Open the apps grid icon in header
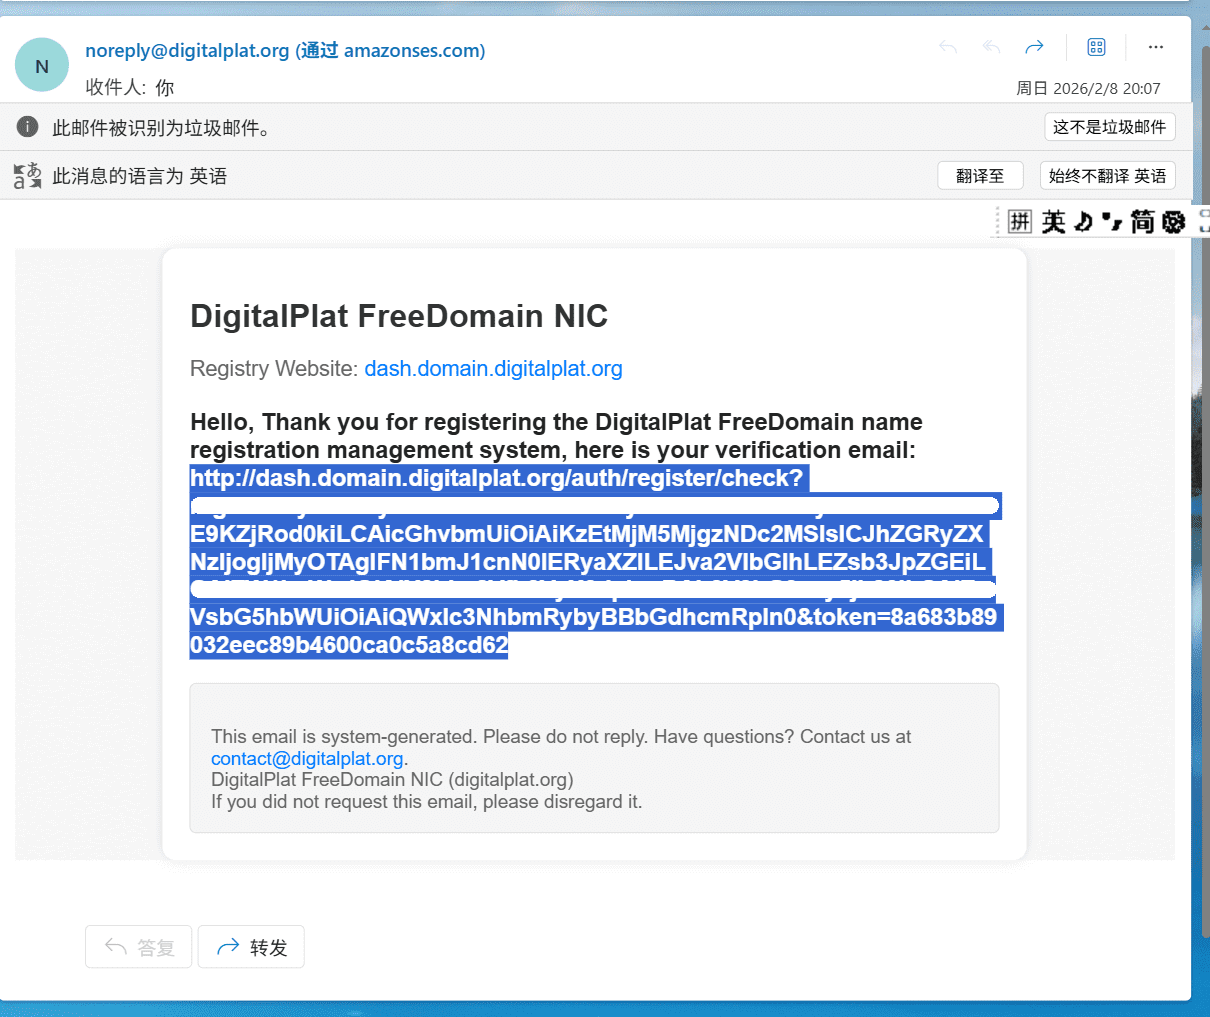1210x1017 pixels. coord(1096,47)
